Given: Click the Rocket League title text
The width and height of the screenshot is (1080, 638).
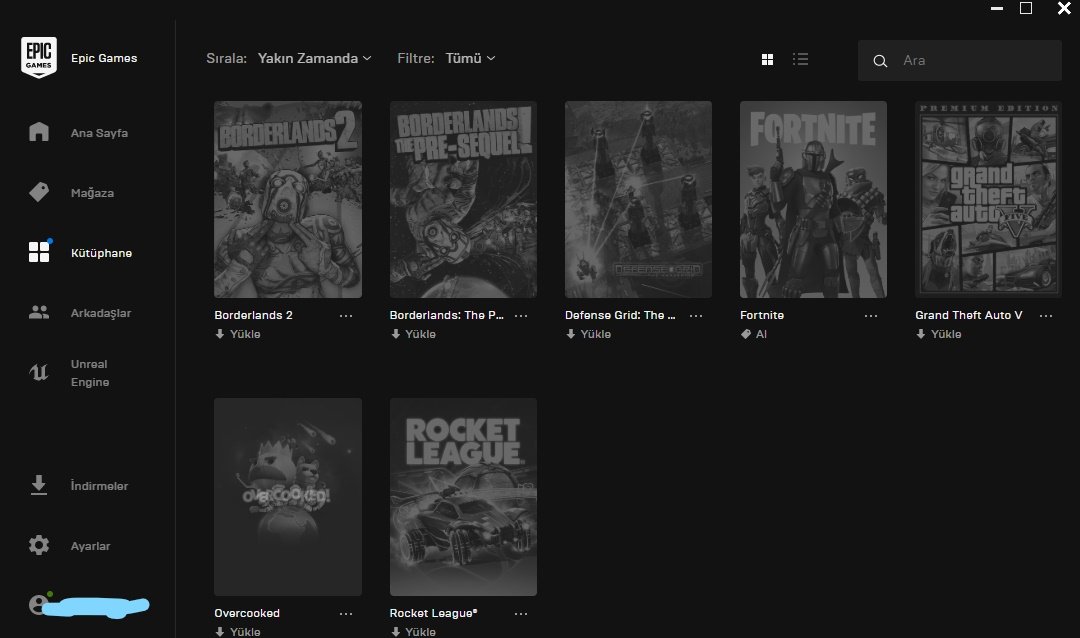Looking at the screenshot, I should click(433, 613).
